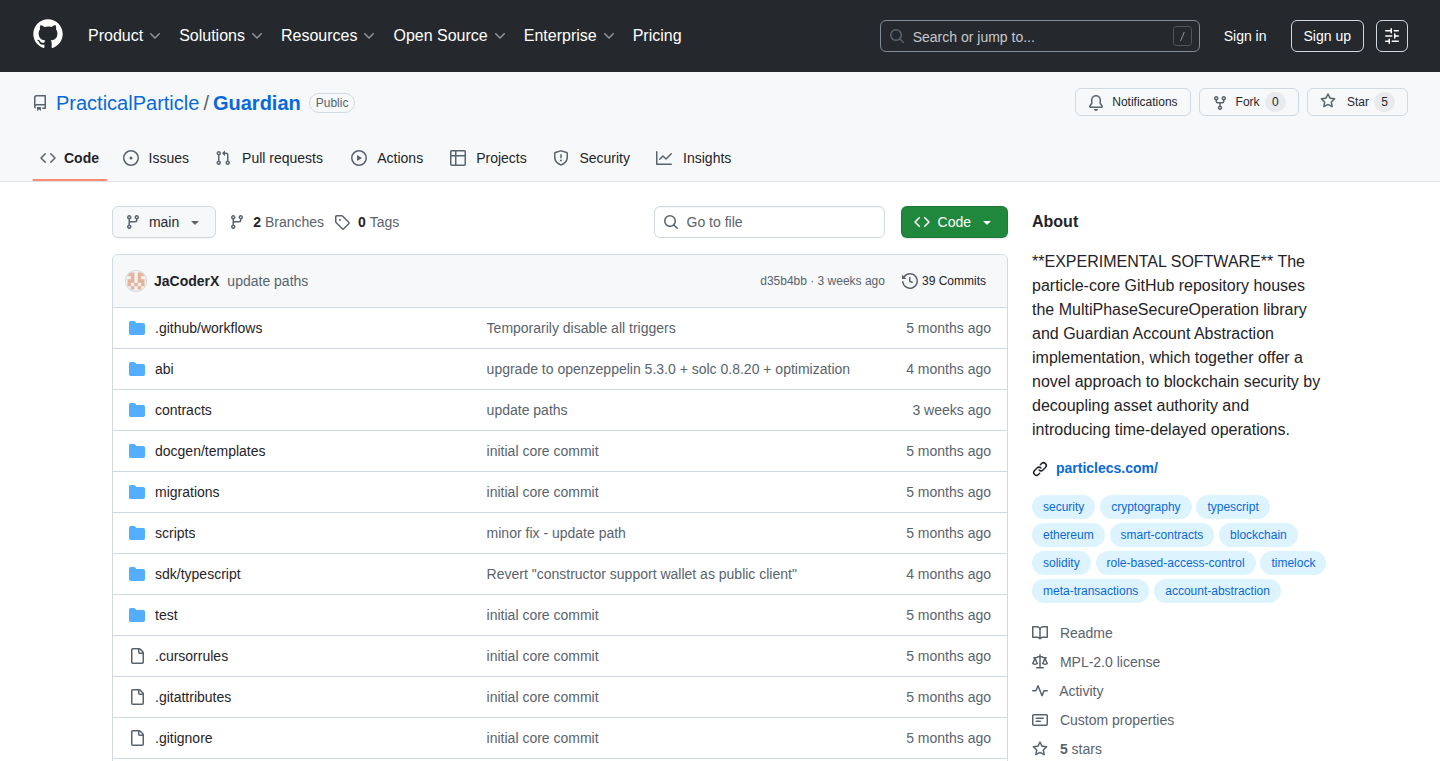The image size is (1440, 761).
Task: Click the Custom properties icon
Action: tap(1040, 720)
